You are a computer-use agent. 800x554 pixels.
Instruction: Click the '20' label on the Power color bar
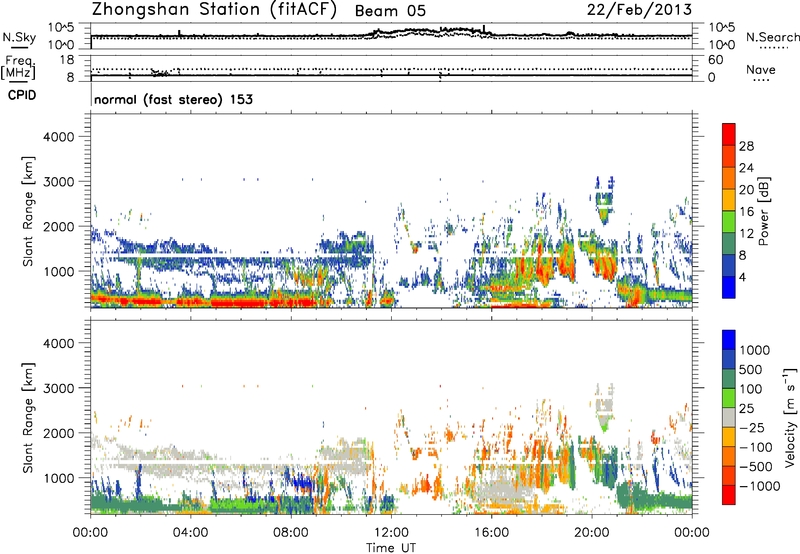[746, 190]
